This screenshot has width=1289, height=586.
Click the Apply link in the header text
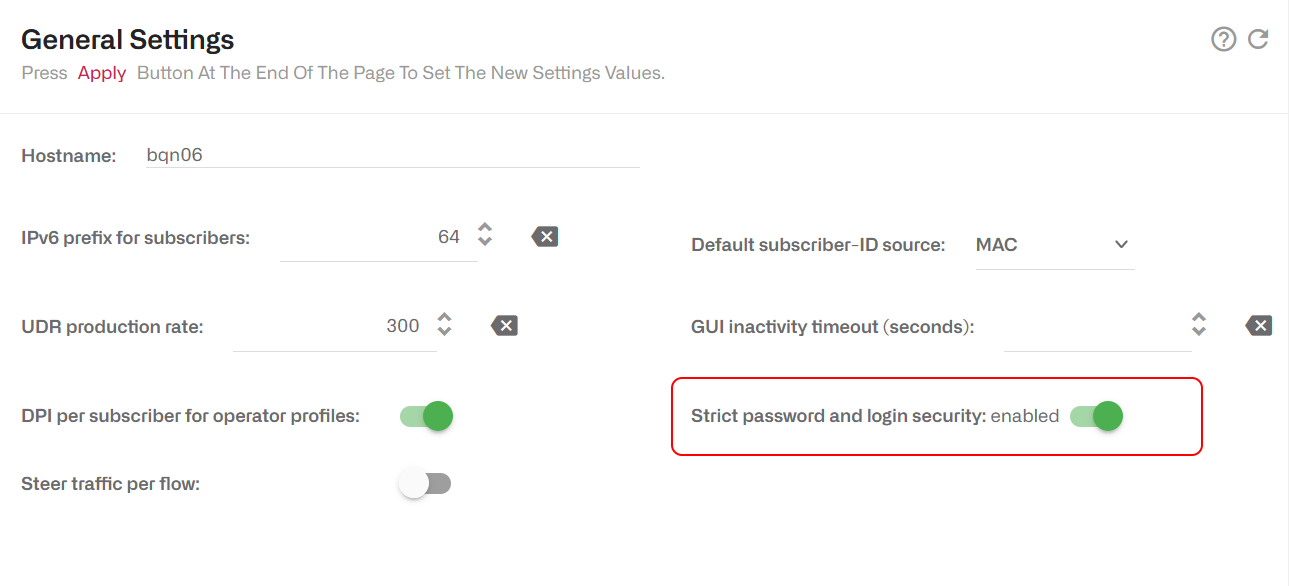pyautogui.click(x=101, y=72)
